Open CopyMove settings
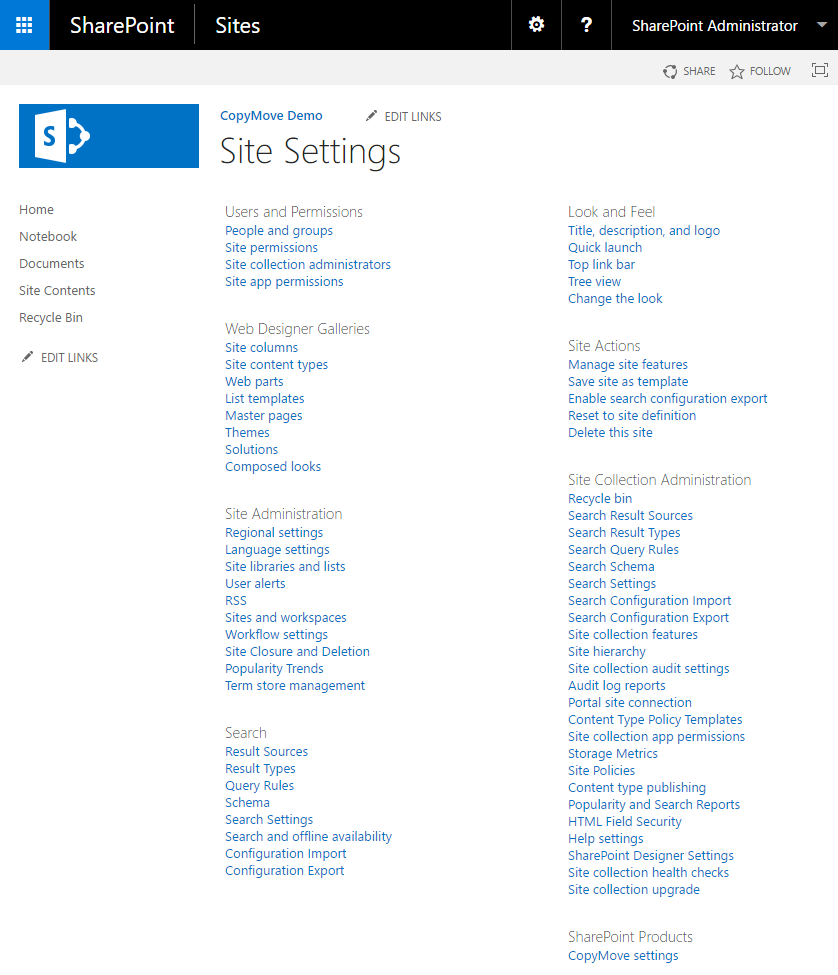Screen dimensions: 838x975 [x=622, y=955]
